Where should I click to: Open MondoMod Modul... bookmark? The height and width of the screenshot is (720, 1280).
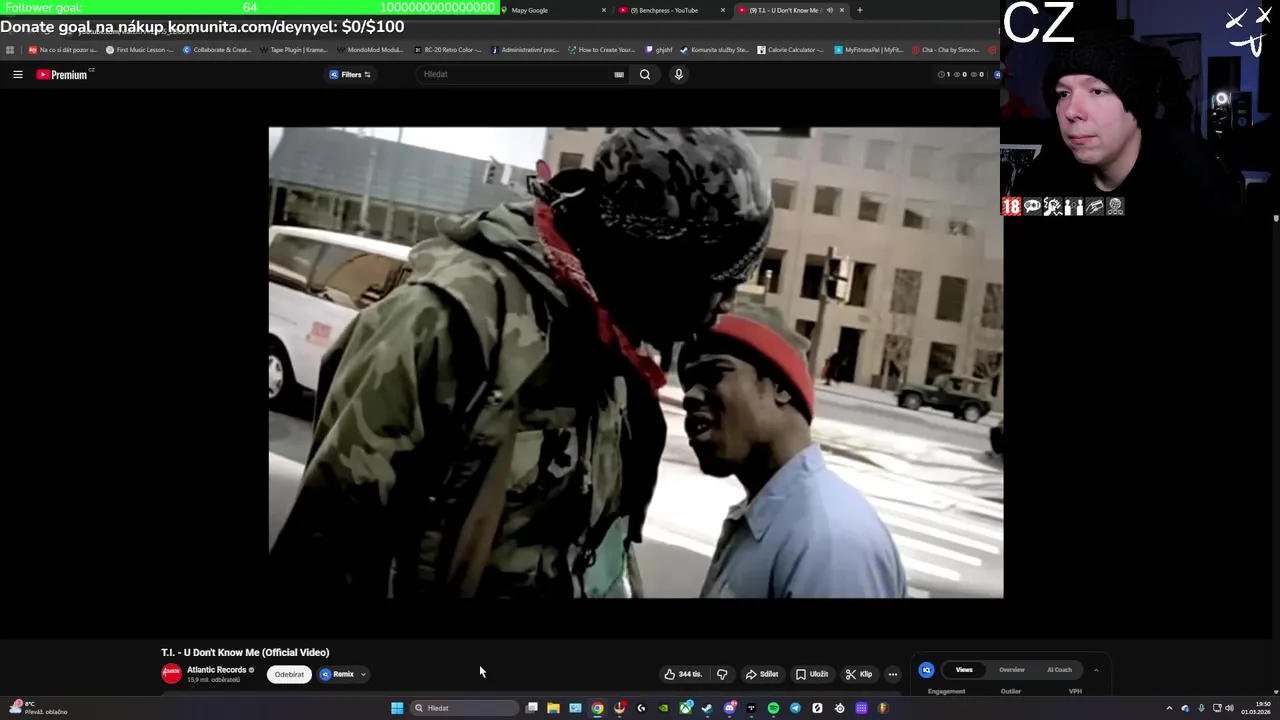(370, 49)
